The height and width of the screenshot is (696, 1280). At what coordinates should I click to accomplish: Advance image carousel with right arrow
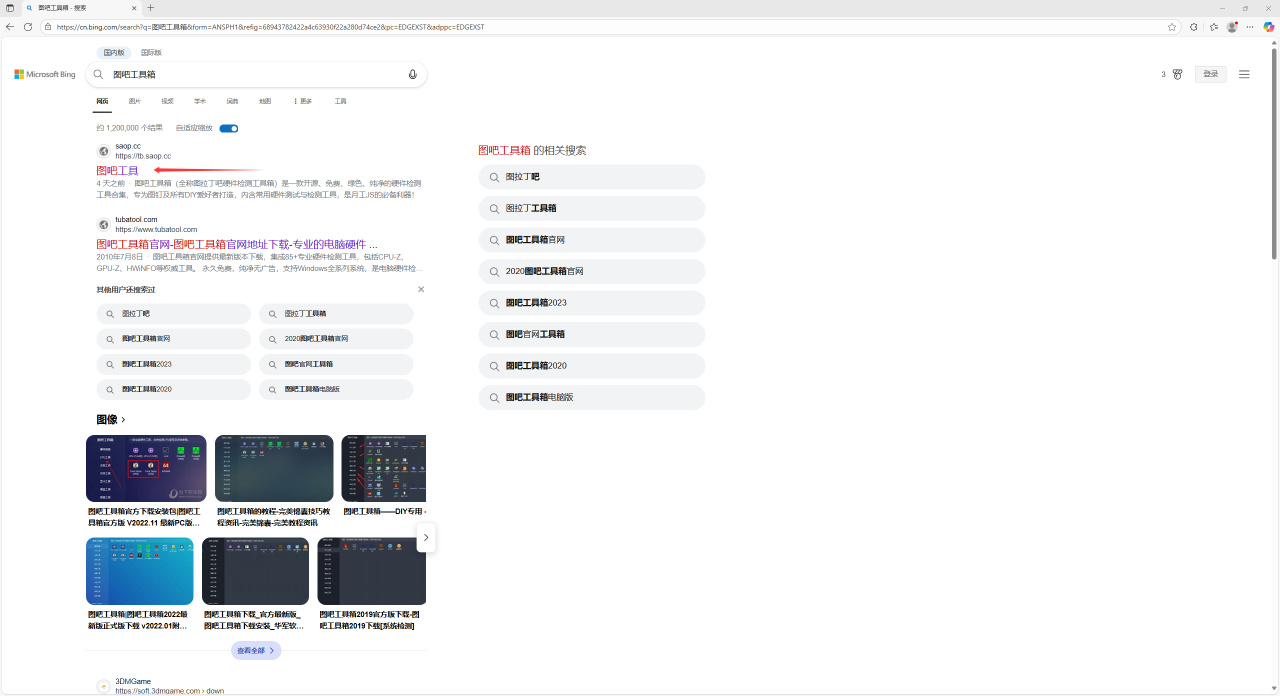pos(426,537)
